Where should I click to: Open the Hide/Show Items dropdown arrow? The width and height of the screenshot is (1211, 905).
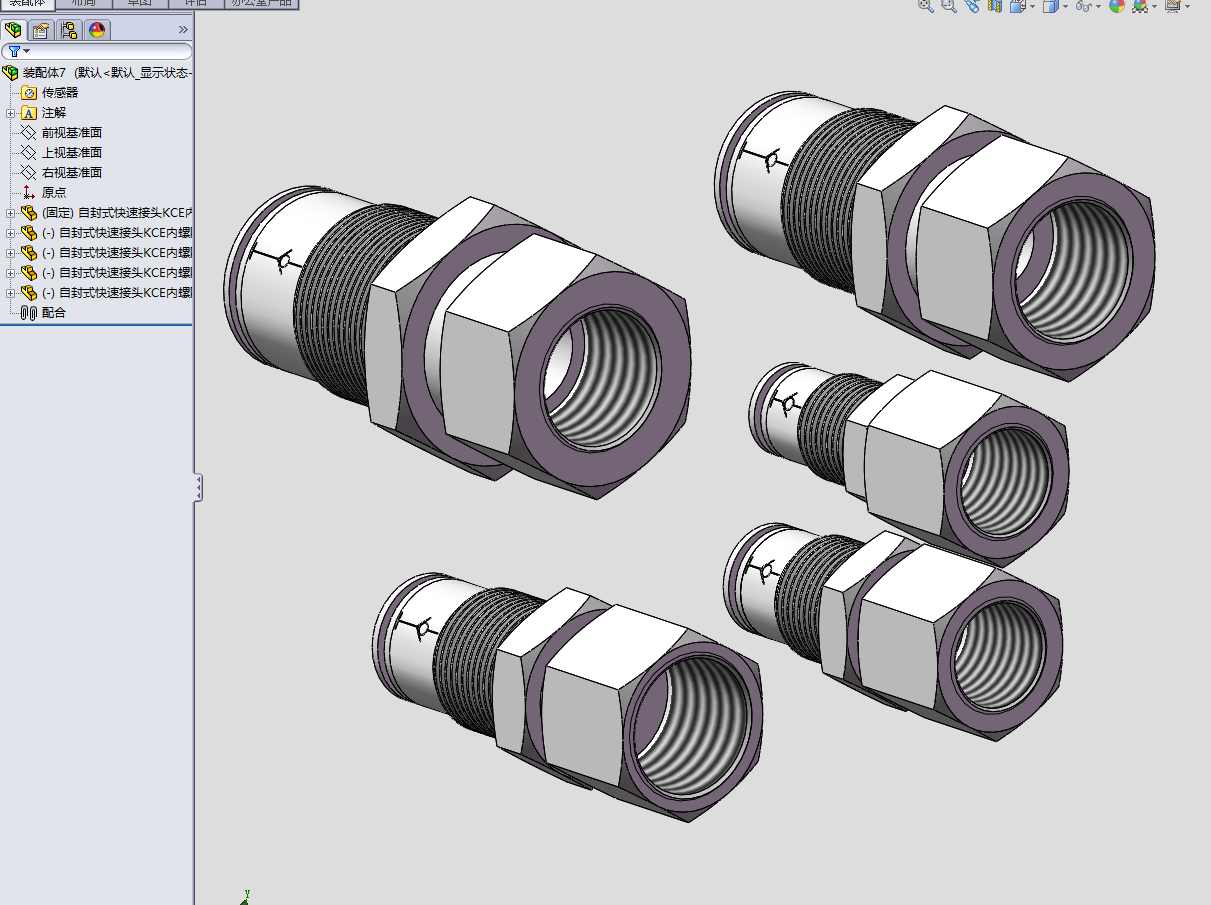[x=1098, y=7]
